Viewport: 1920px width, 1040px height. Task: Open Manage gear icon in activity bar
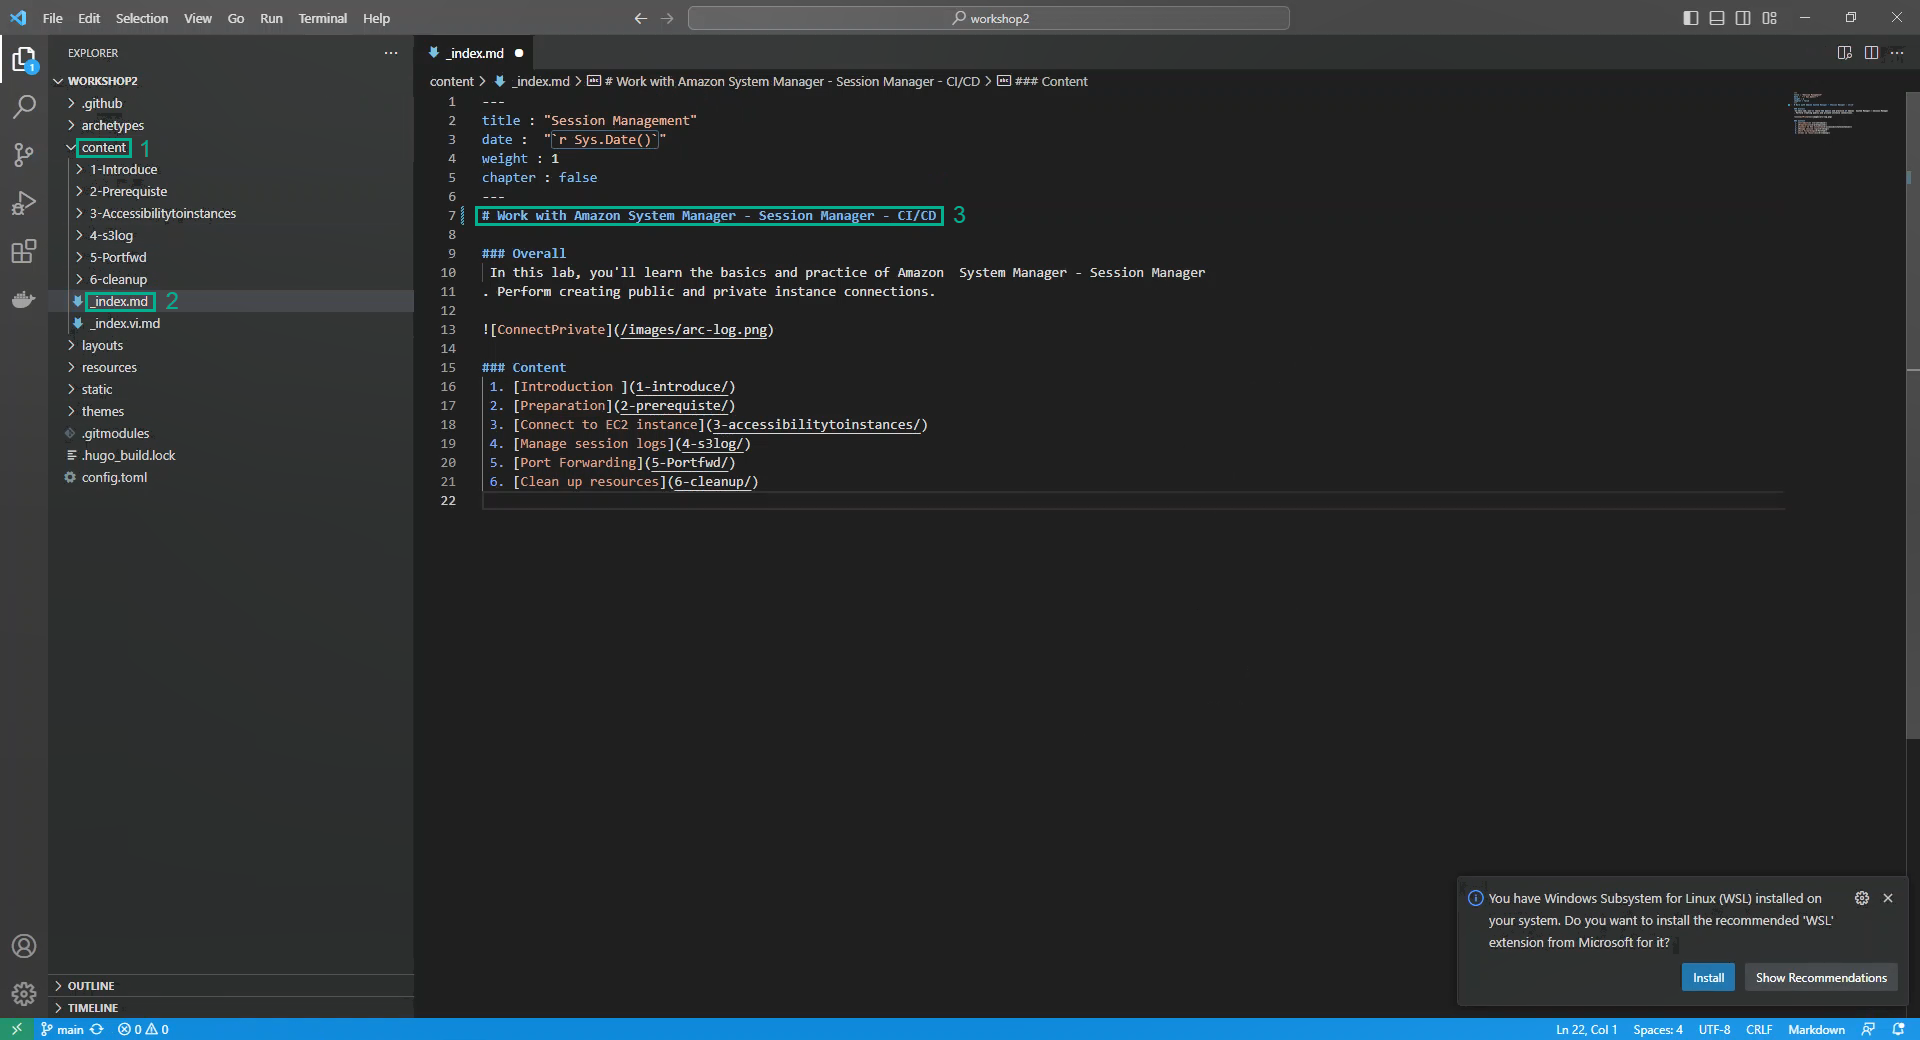pyautogui.click(x=24, y=994)
